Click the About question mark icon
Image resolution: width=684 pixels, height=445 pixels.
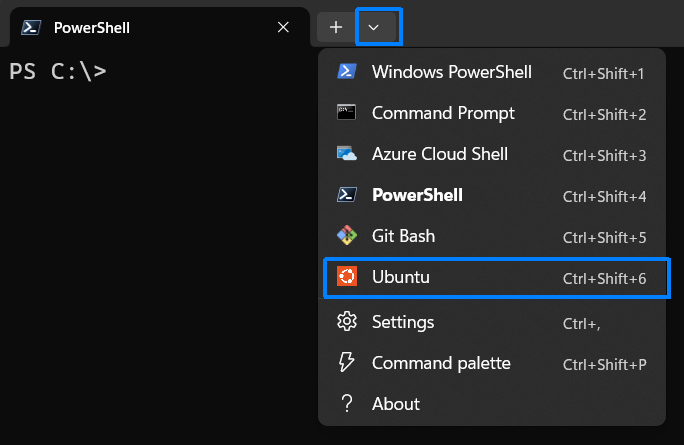click(x=347, y=404)
